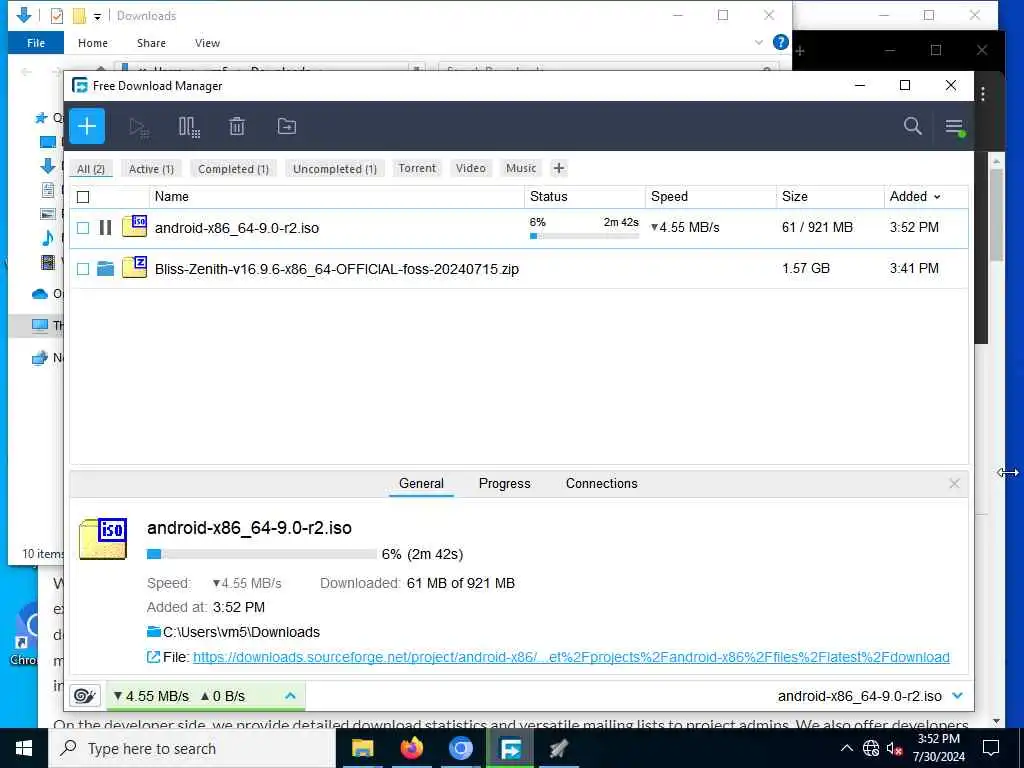Open Home ribbon tab in Explorer
This screenshot has height=768, width=1024.
pyautogui.click(x=93, y=42)
